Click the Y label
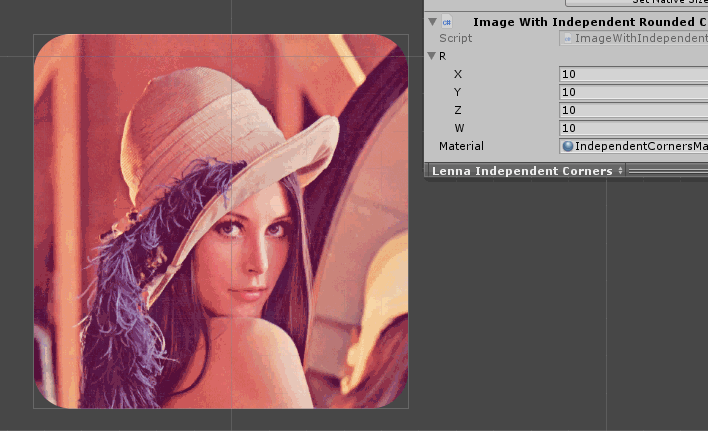The width and height of the screenshot is (708, 431). 457,92
